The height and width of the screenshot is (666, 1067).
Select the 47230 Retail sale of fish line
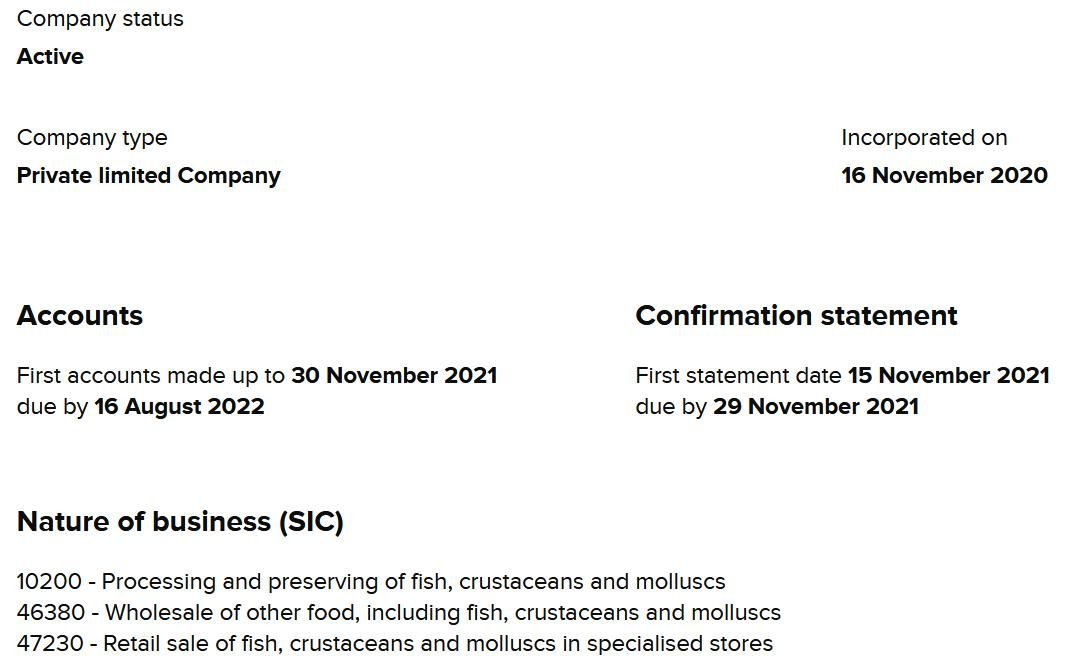coord(395,644)
